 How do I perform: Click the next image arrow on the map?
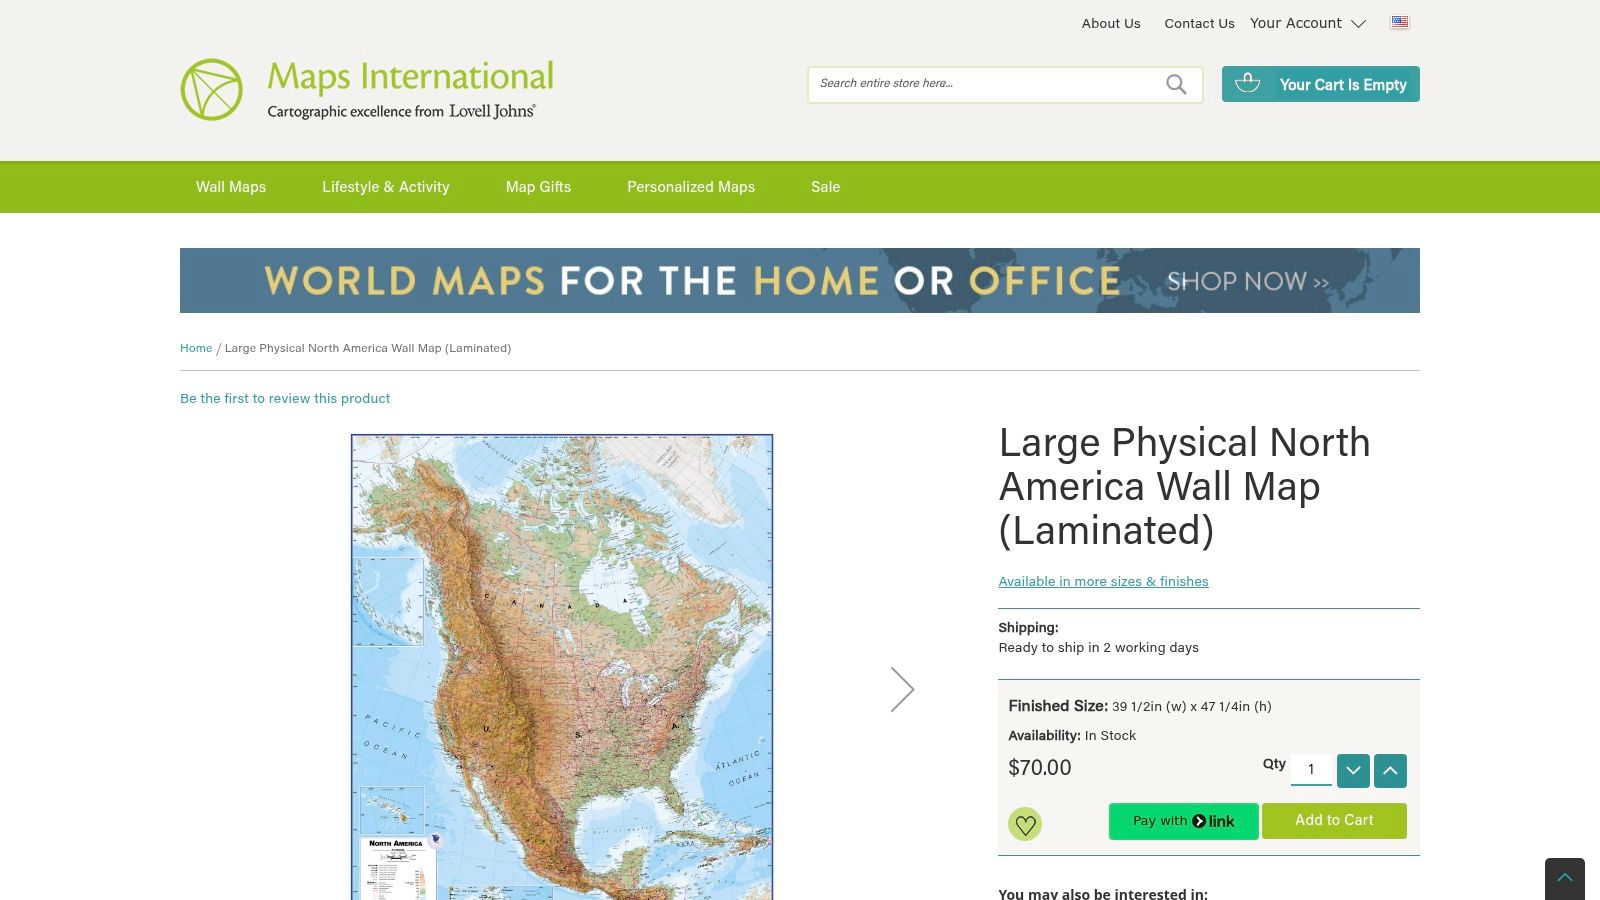click(903, 688)
